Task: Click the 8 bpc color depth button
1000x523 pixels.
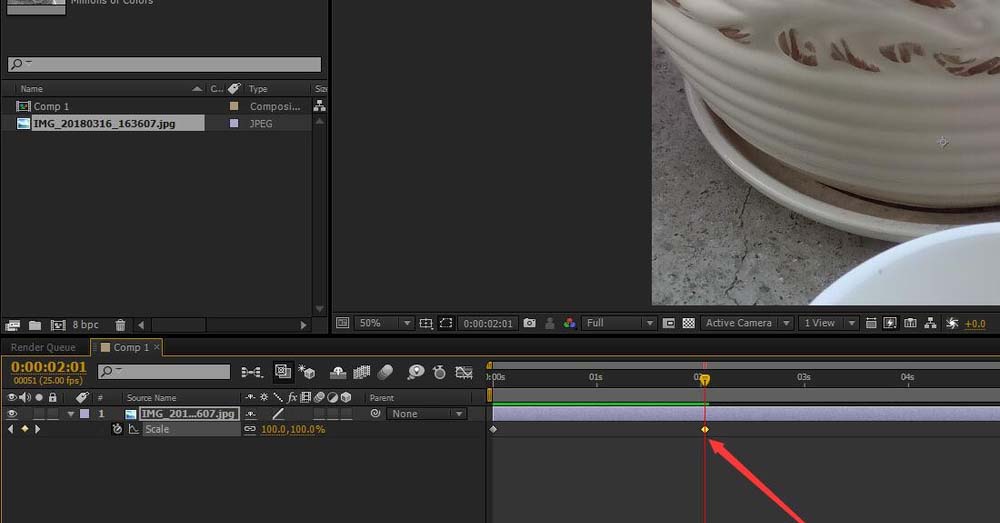Action: click(x=84, y=325)
